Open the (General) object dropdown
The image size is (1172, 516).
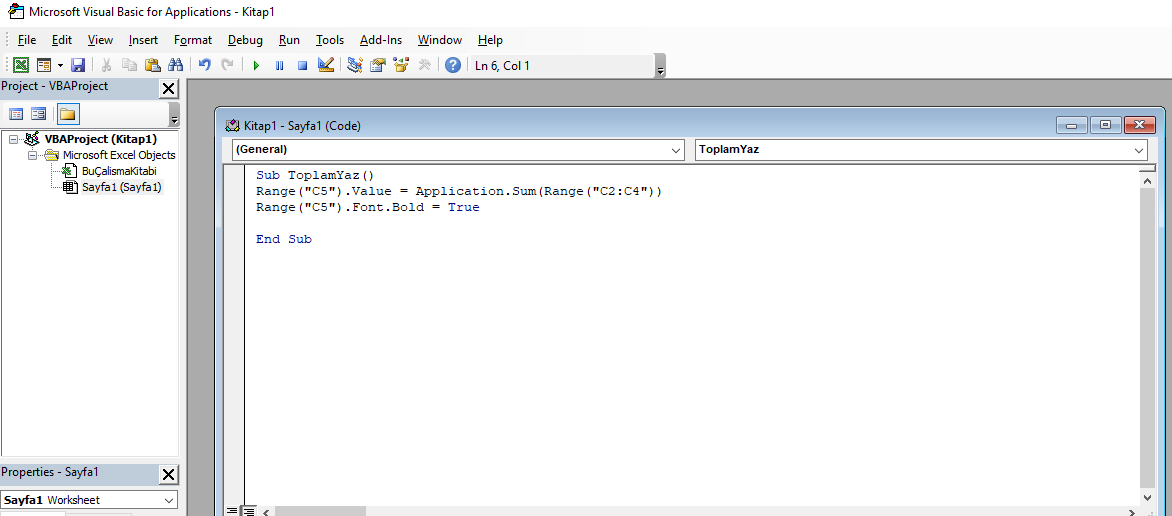pos(458,150)
